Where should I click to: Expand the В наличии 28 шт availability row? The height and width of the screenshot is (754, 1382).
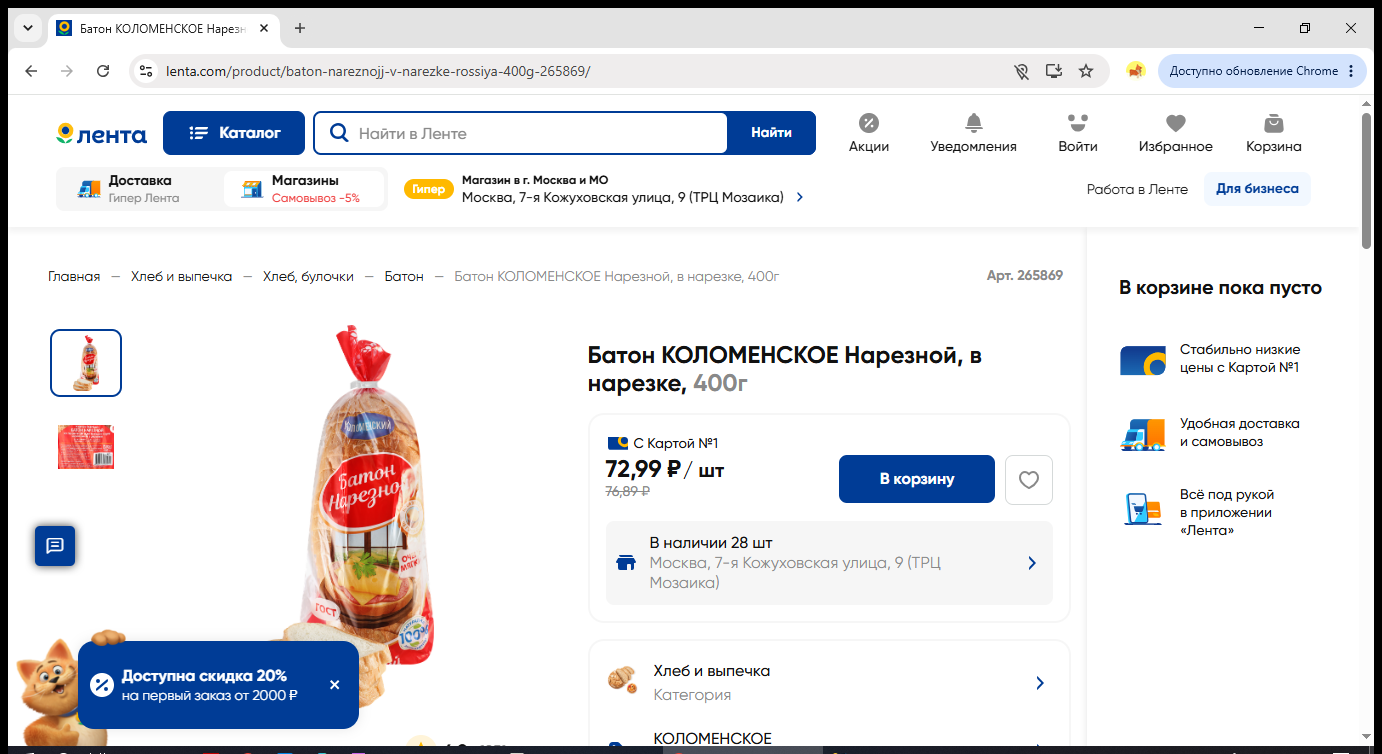[x=829, y=563]
